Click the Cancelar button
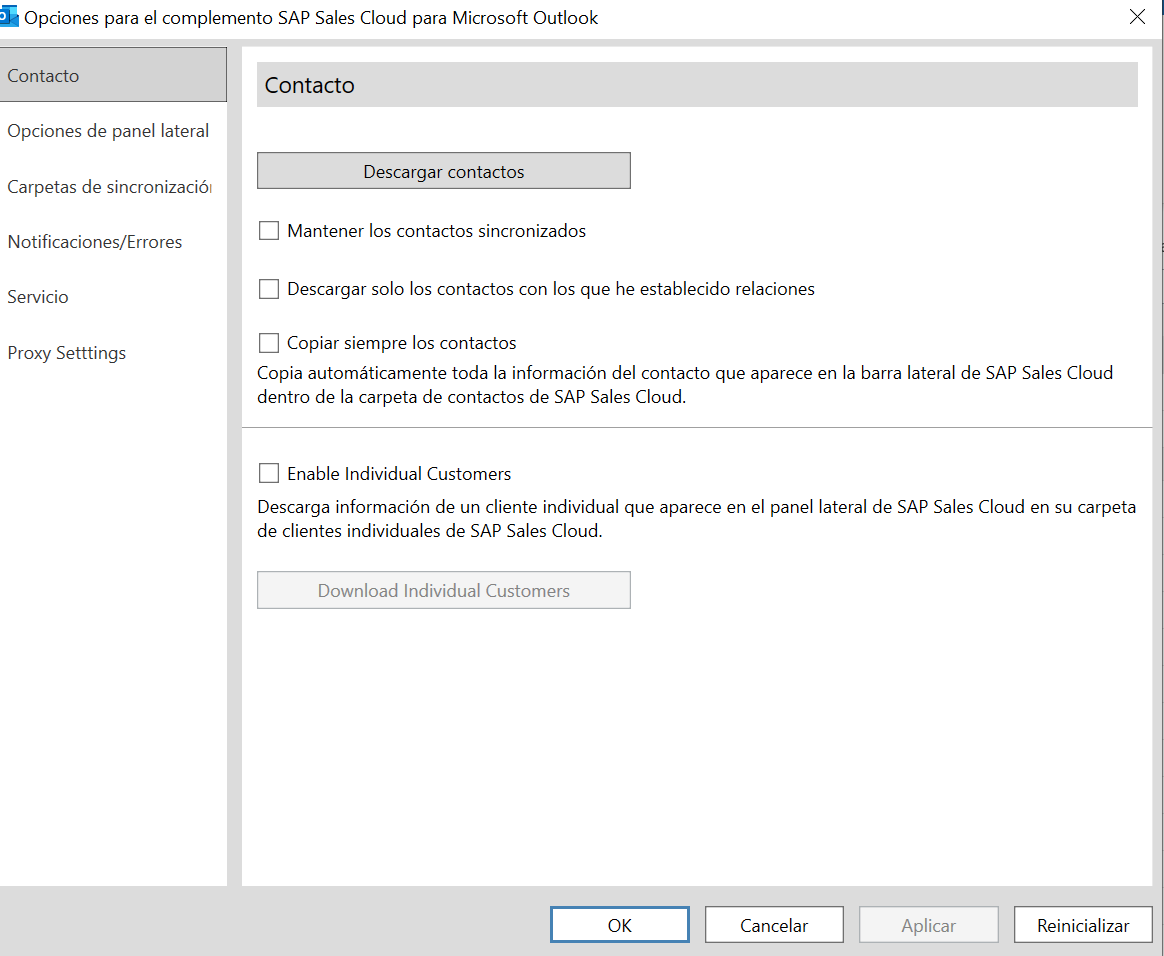Screen dimensions: 1164x956 click(774, 925)
